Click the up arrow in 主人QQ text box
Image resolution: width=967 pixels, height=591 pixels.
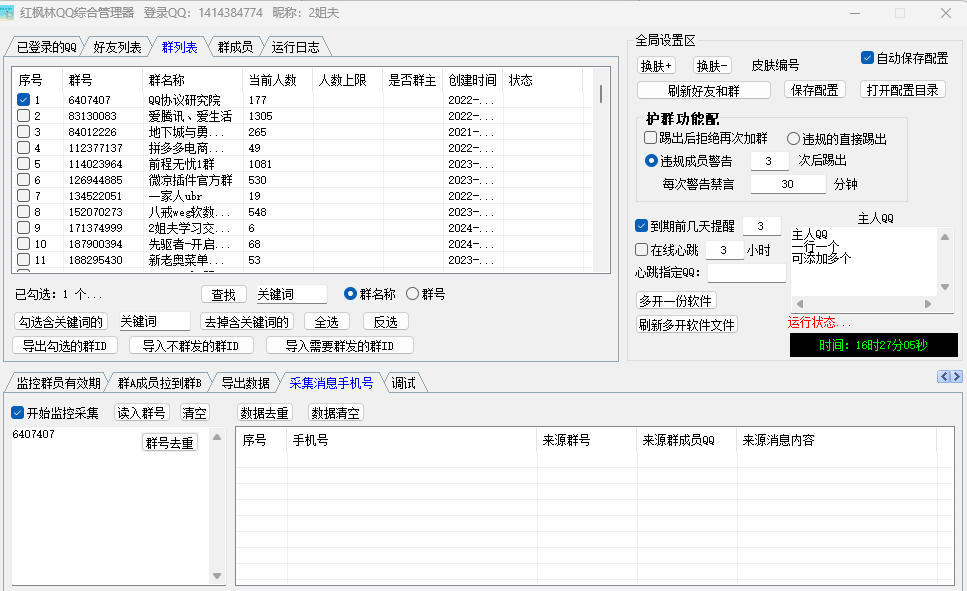tap(945, 235)
